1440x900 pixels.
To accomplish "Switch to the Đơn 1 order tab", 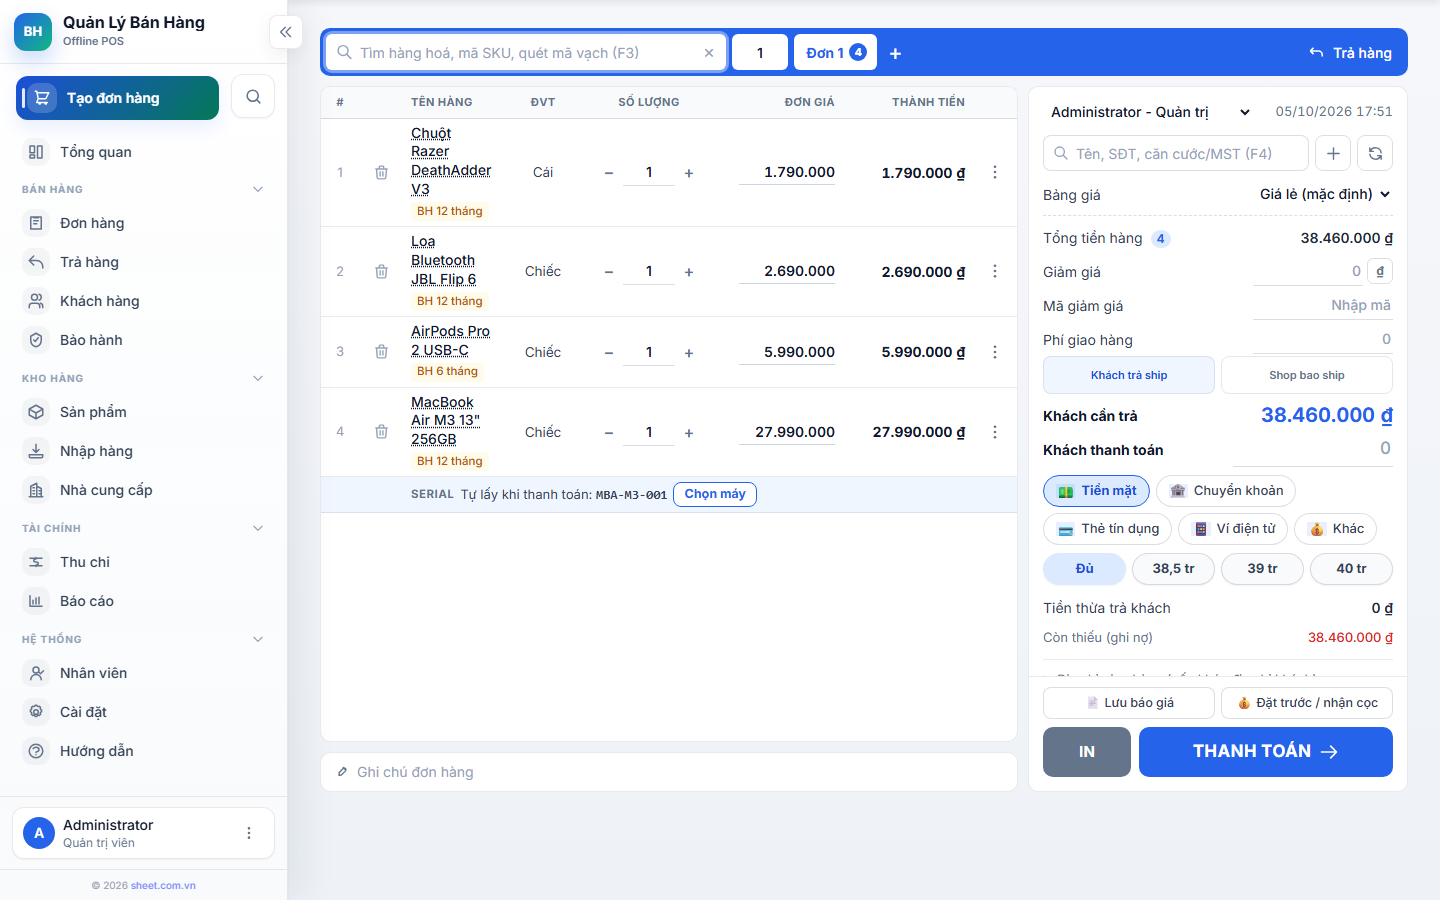I will [835, 53].
